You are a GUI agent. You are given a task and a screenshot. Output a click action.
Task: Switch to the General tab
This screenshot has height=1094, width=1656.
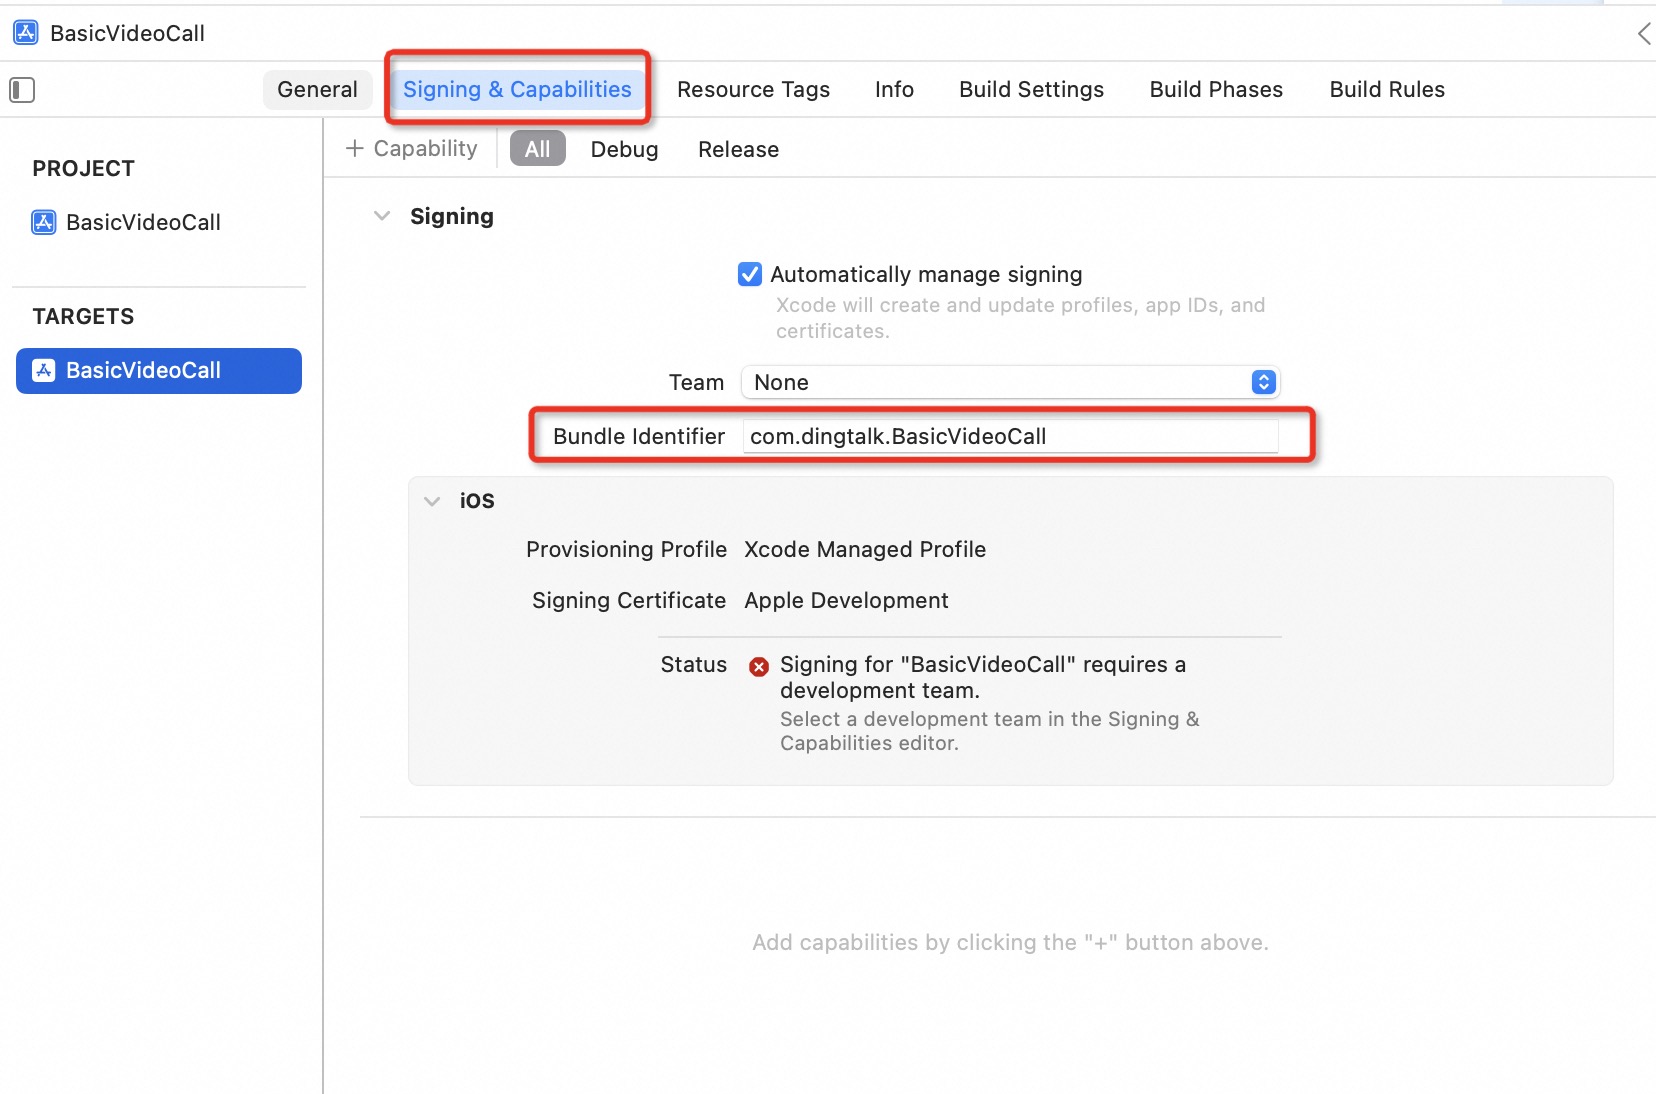pos(317,89)
